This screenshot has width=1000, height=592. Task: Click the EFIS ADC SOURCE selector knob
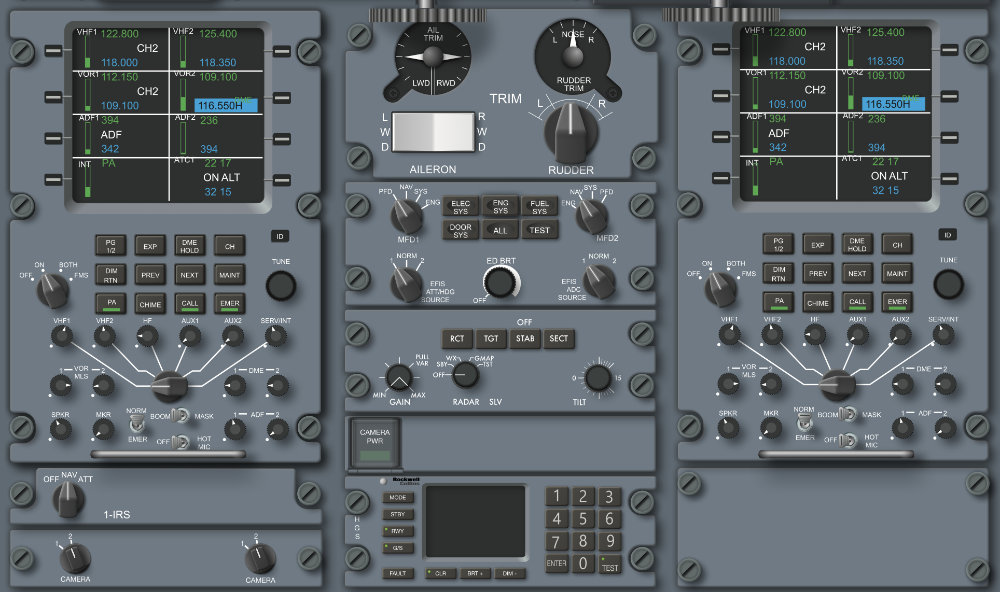598,284
